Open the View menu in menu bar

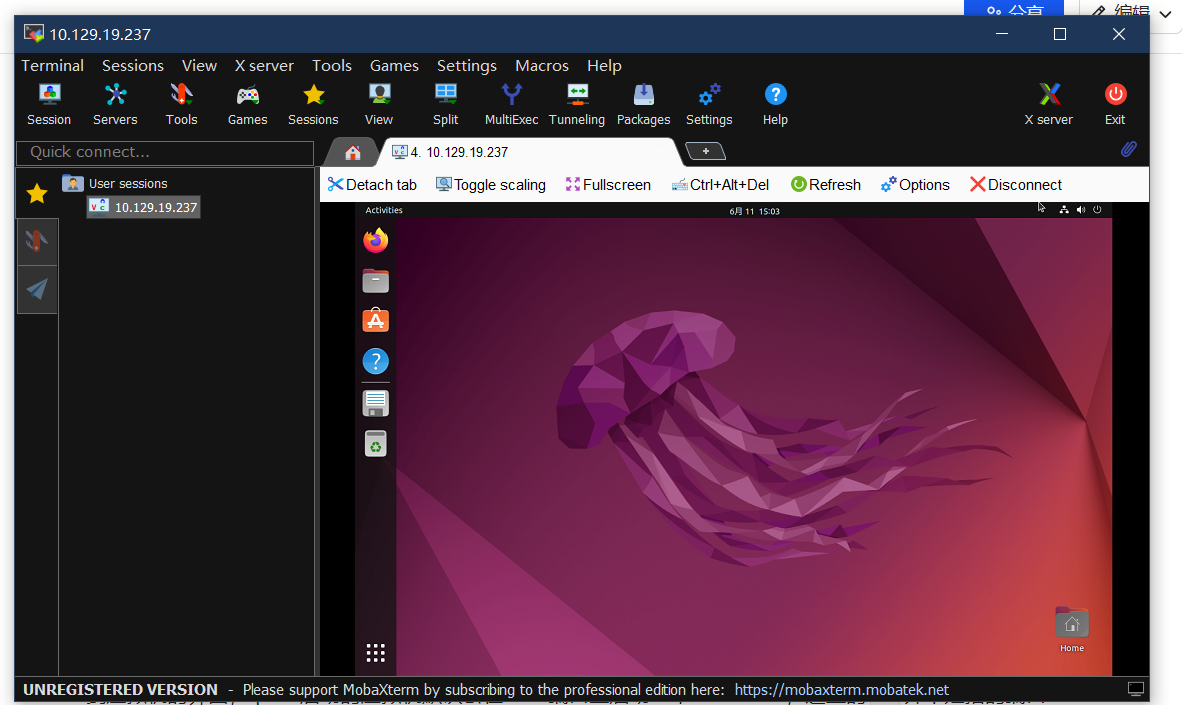click(199, 66)
